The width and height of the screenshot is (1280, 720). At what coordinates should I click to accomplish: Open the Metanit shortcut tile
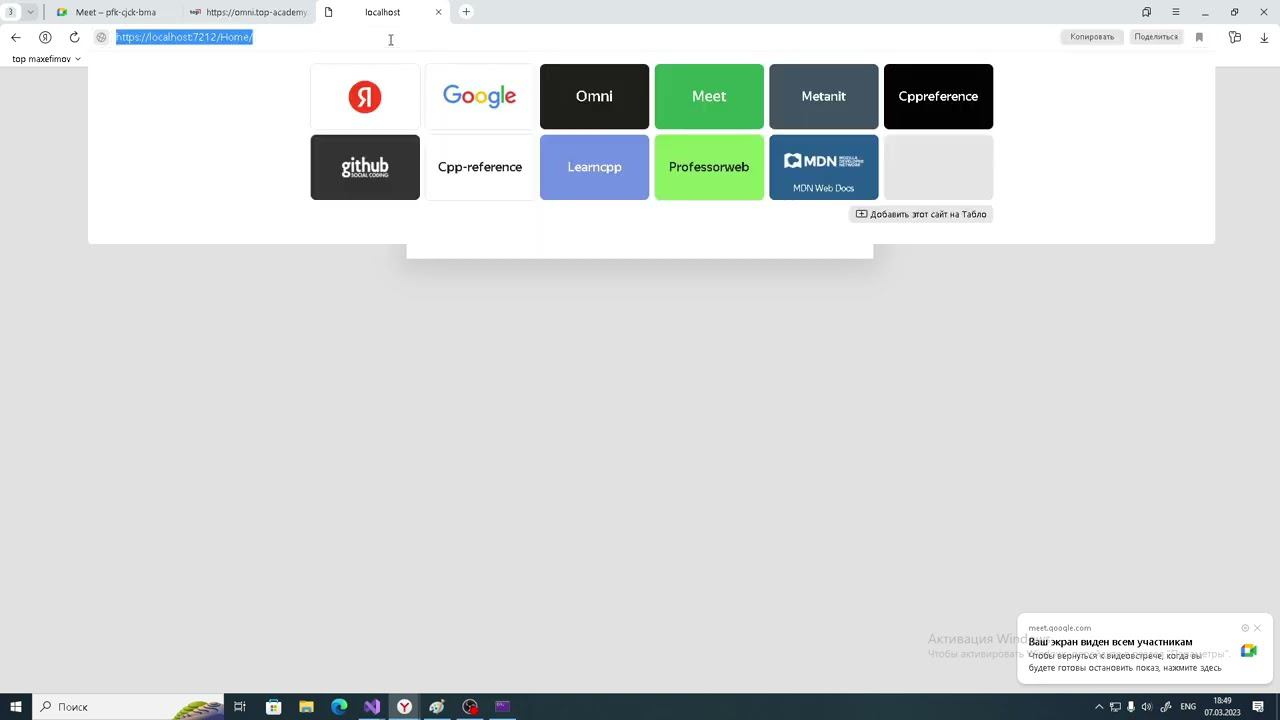[x=823, y=96]
